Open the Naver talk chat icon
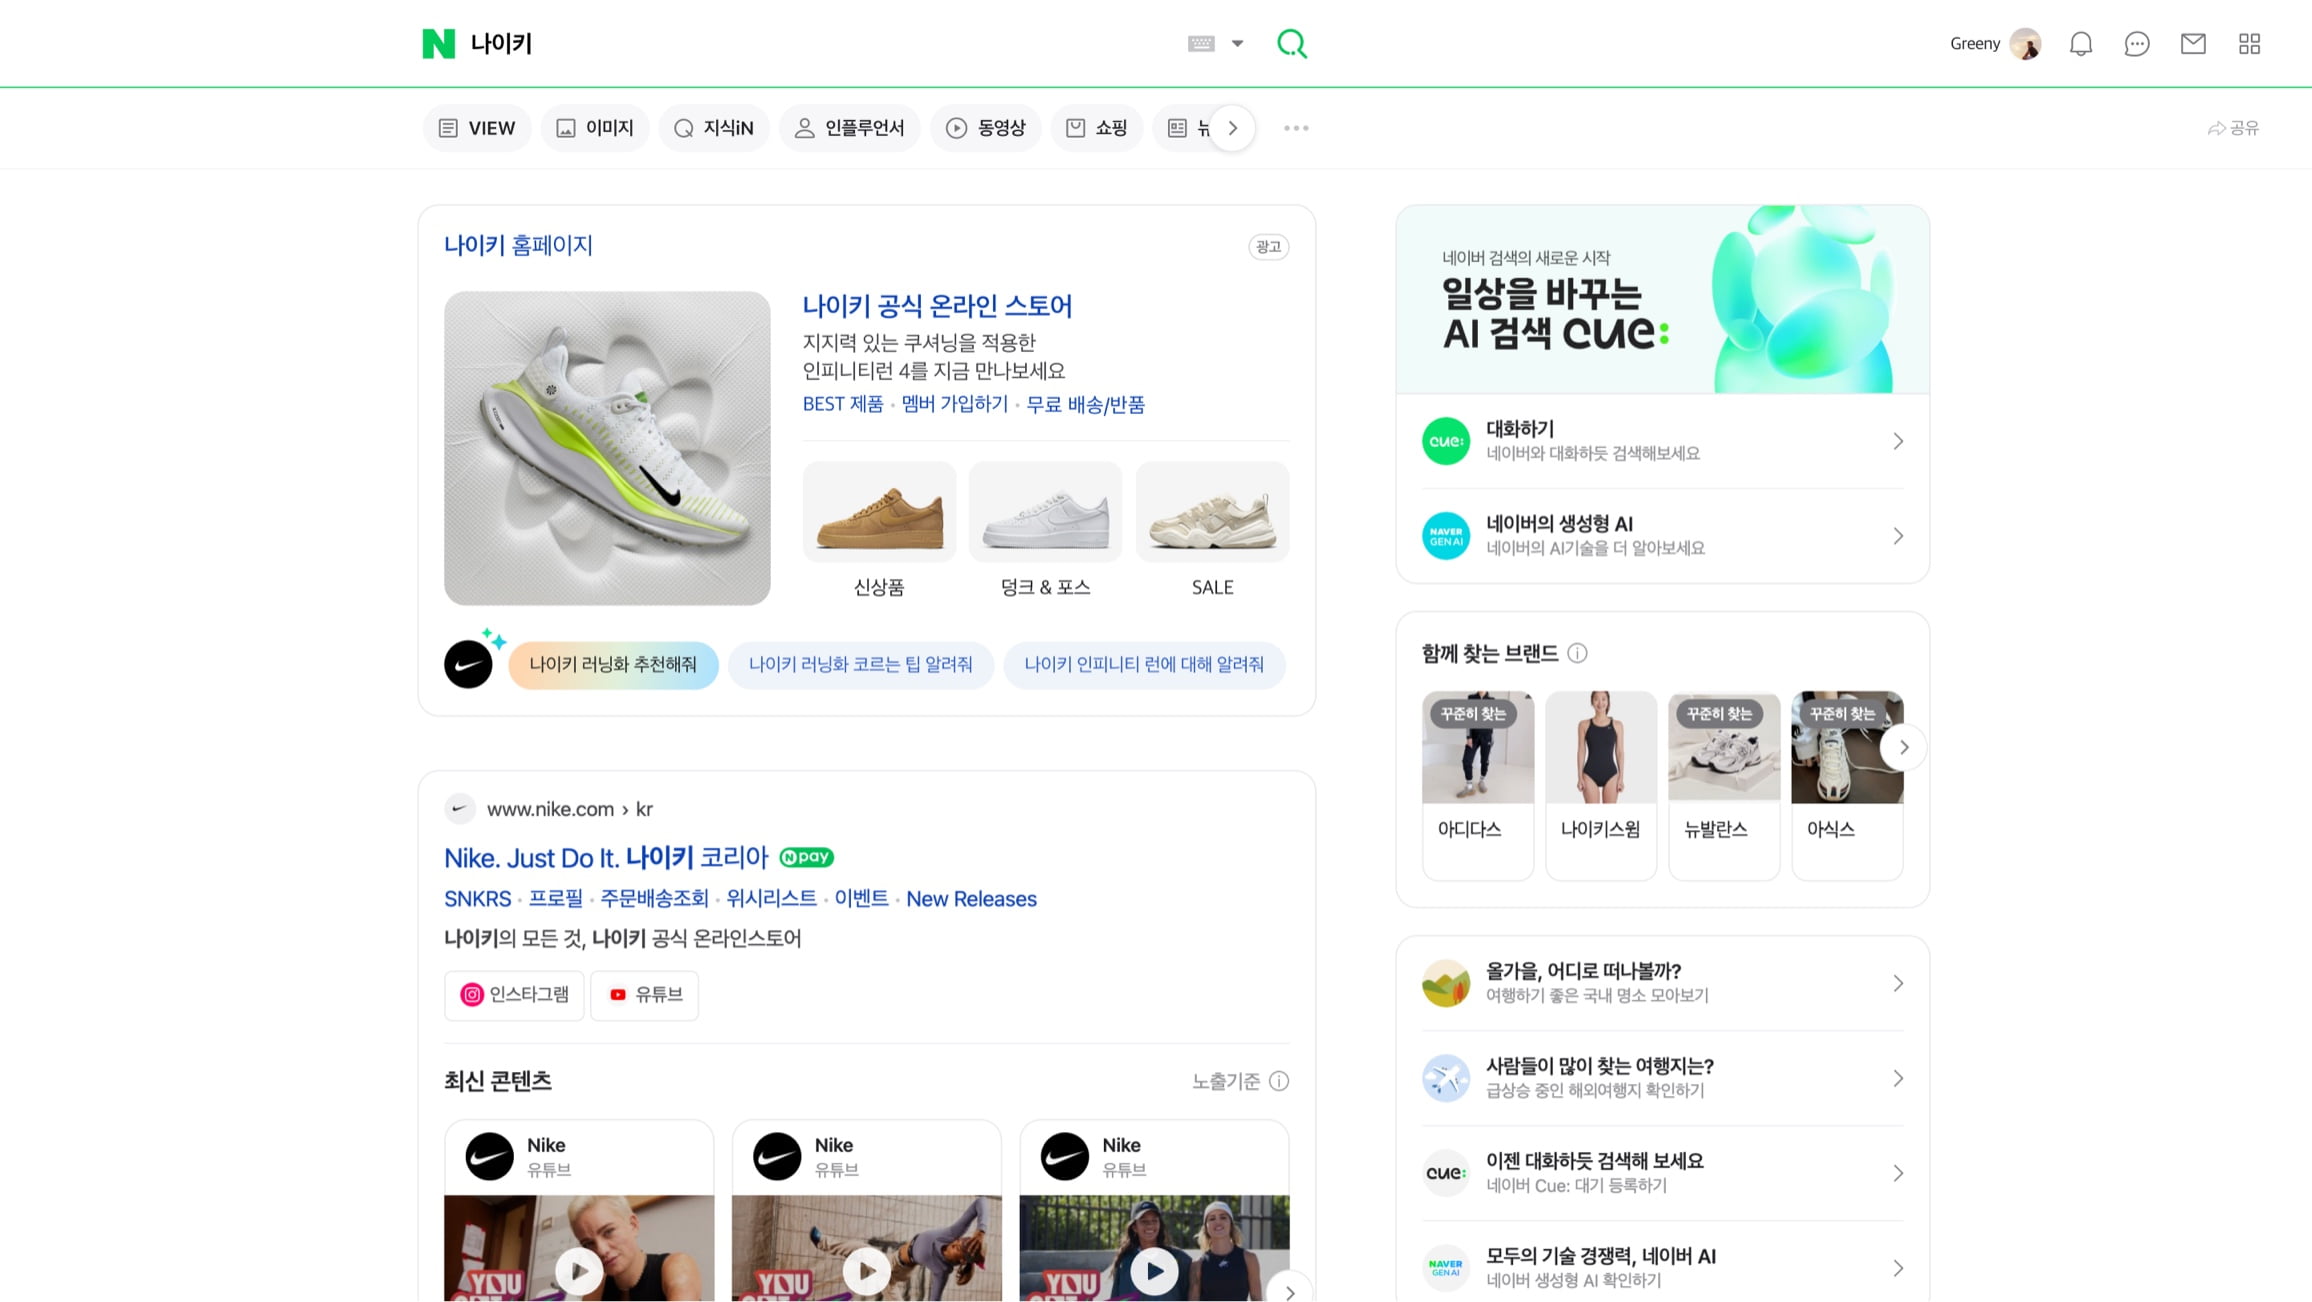2312x1302 pixels. tap(2136, 44)
